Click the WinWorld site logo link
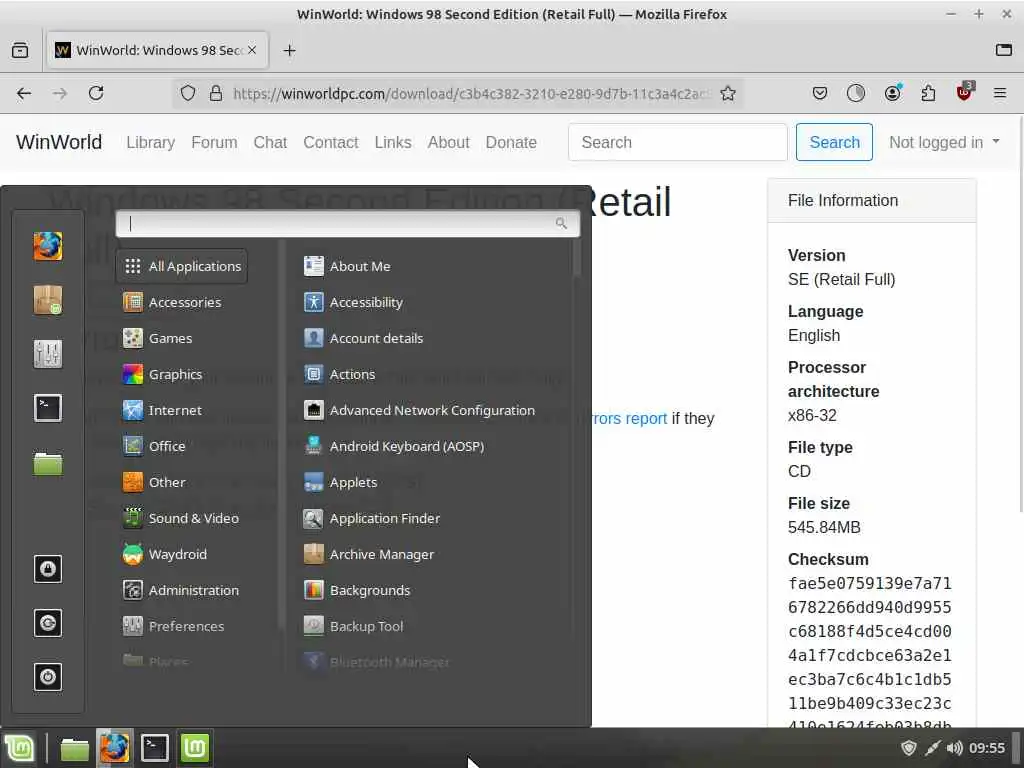The height and width of the screenshot is (768, 1024). (x=59, y=142)
